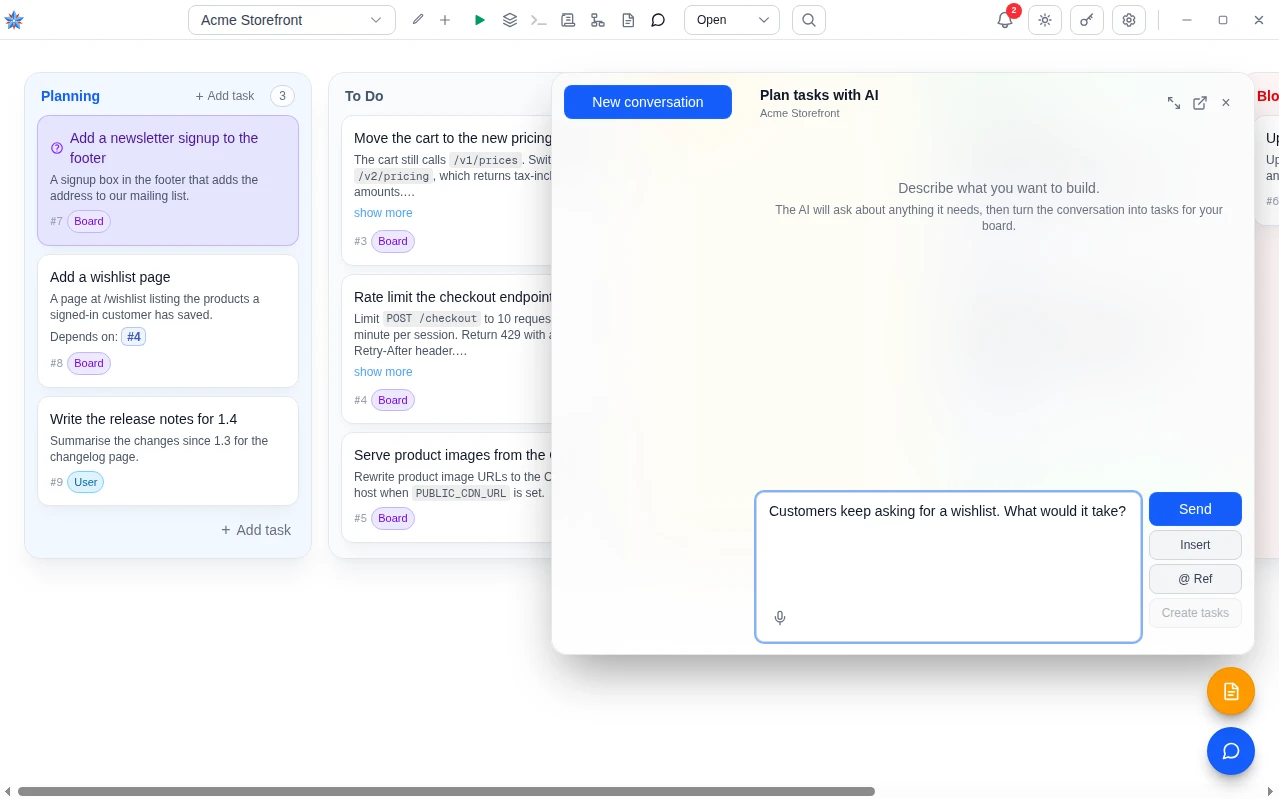Maximize the application window
The height and width of the screenshot is (799, 1279).
pos(1223,20)
